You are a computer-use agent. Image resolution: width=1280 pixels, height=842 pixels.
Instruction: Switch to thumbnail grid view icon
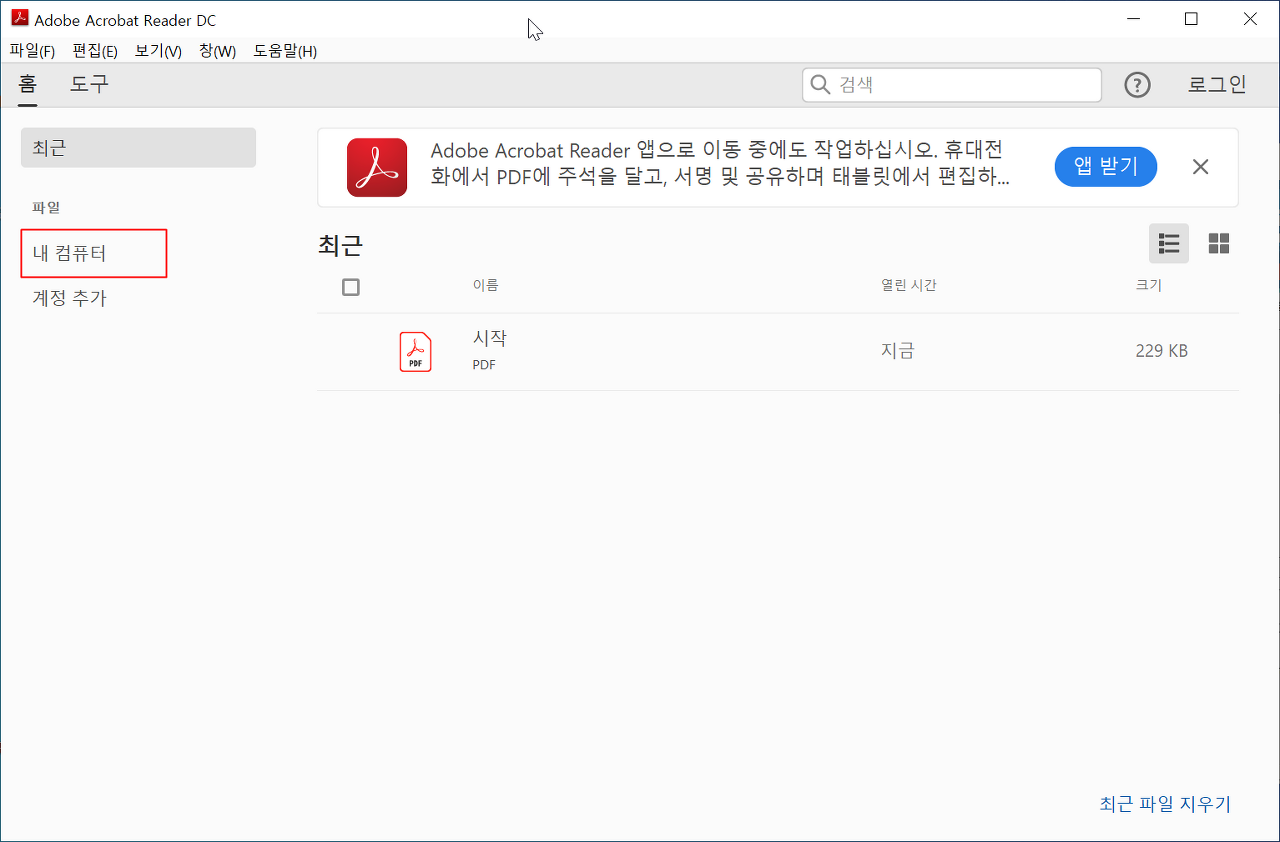click(1218, 243)
